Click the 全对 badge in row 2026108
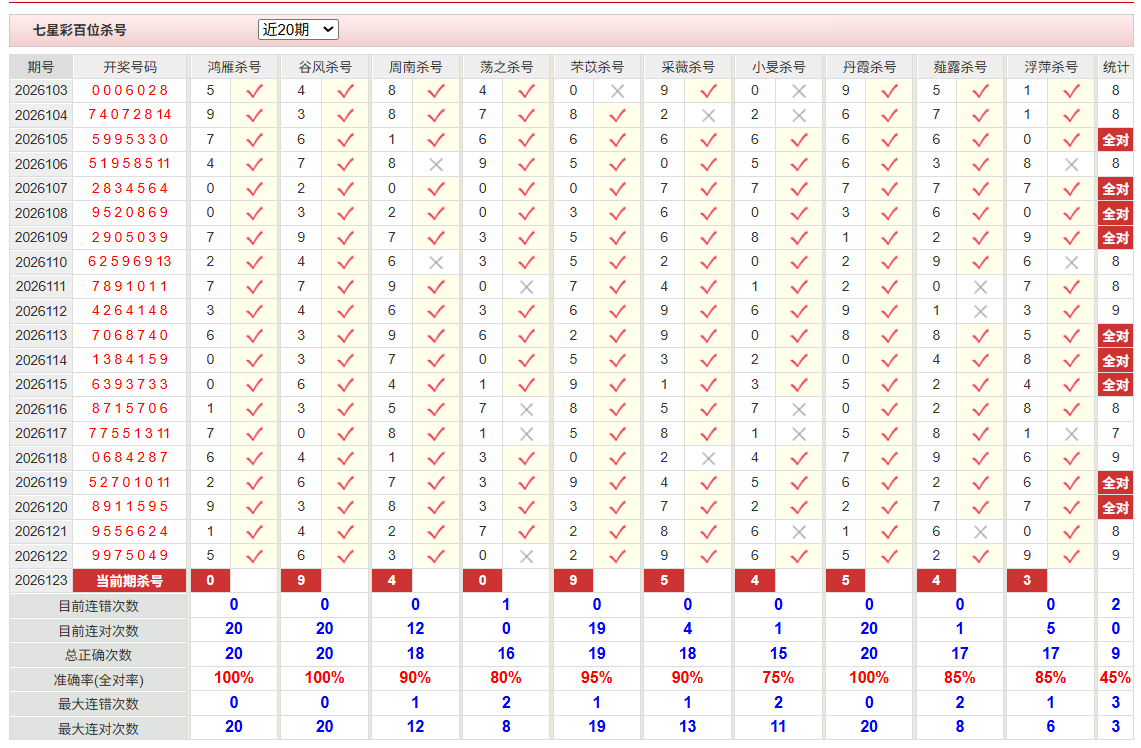The image size is (1141, 748). pos(1116,213)
